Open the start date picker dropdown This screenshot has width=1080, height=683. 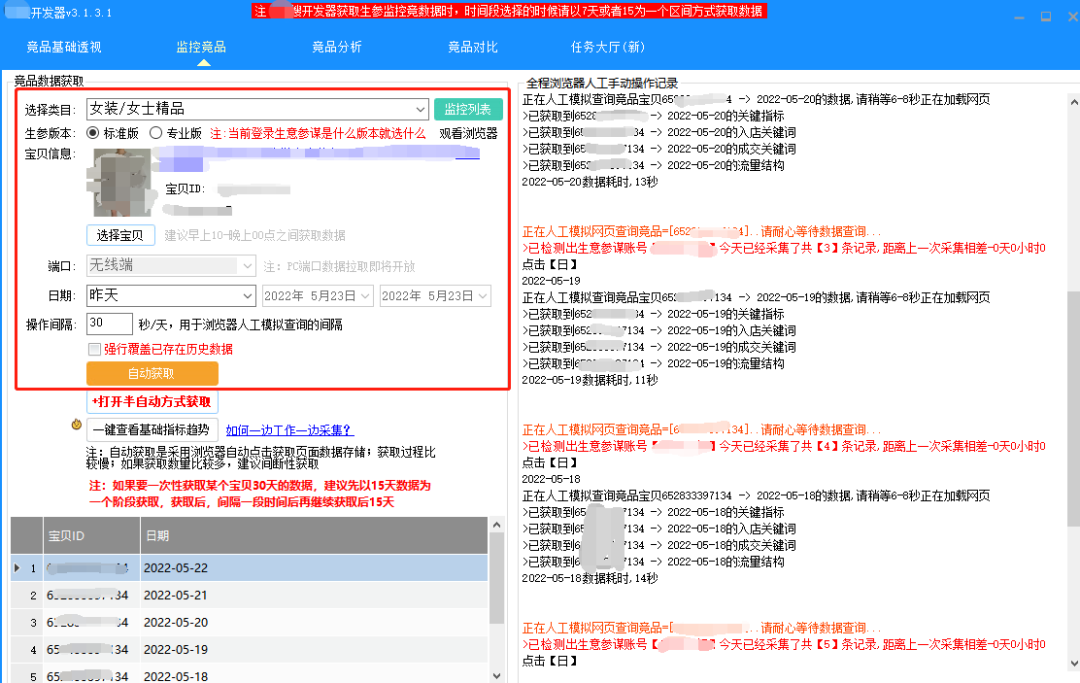(x=364, y=296)
